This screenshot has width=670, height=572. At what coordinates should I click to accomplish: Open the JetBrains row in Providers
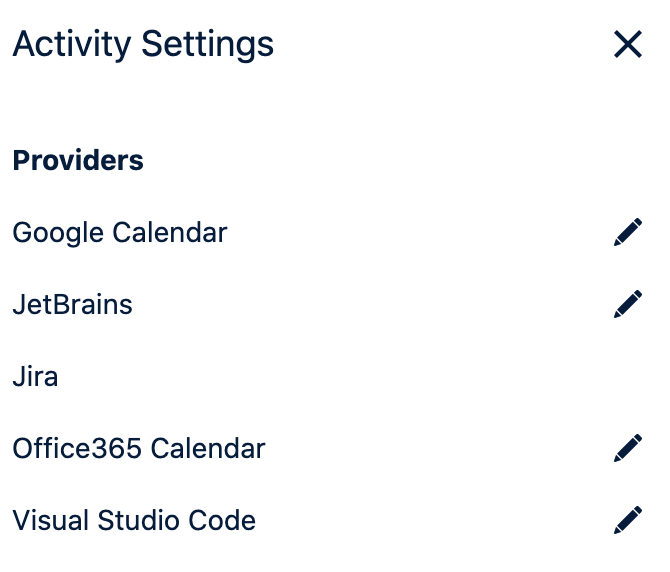[x=72, y=304]
